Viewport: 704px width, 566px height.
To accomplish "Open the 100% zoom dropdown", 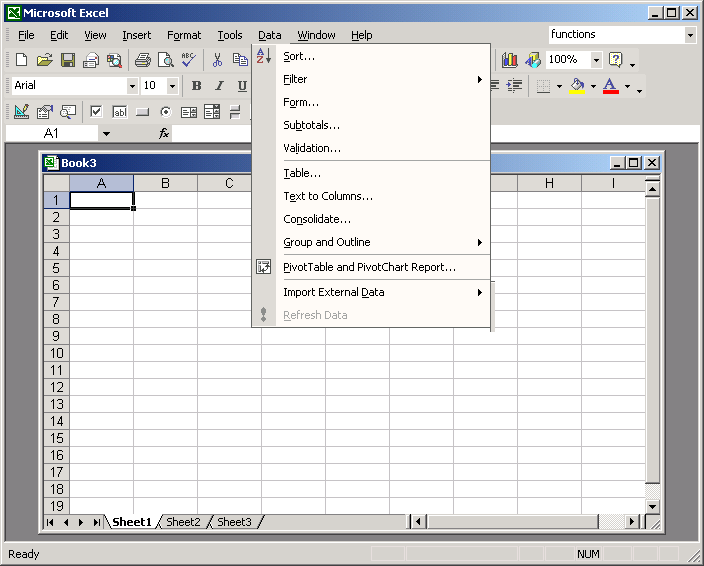I will click(596, 60).
